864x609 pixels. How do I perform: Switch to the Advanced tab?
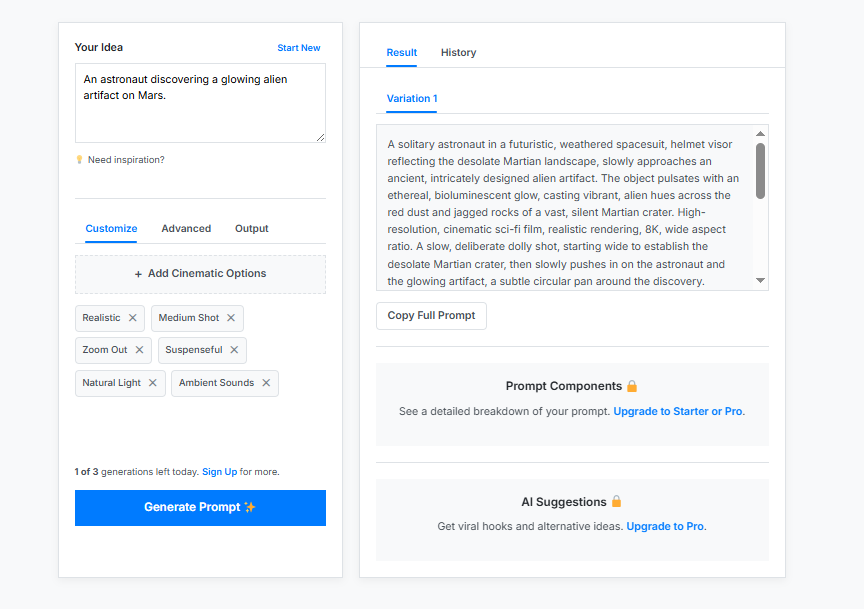(186, 228)
